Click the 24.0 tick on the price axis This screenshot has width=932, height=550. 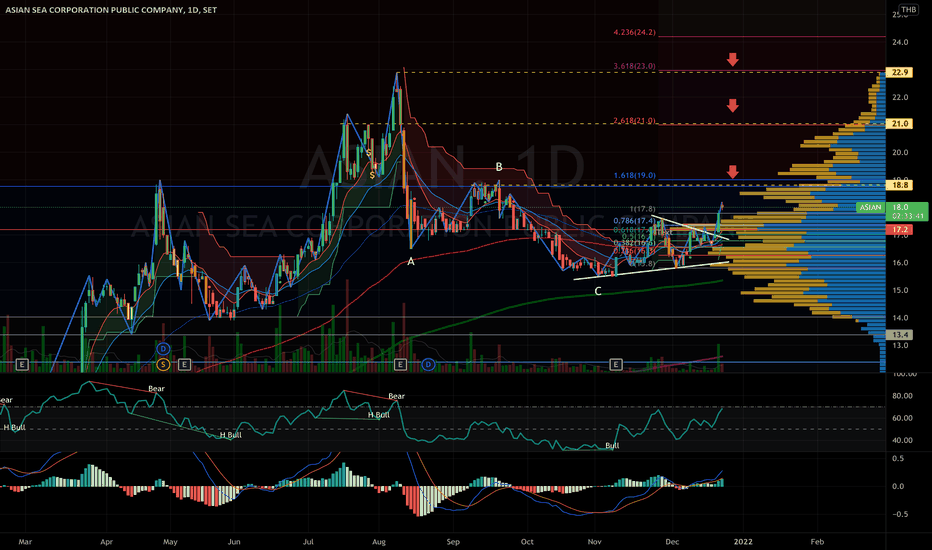pos(900,42)
